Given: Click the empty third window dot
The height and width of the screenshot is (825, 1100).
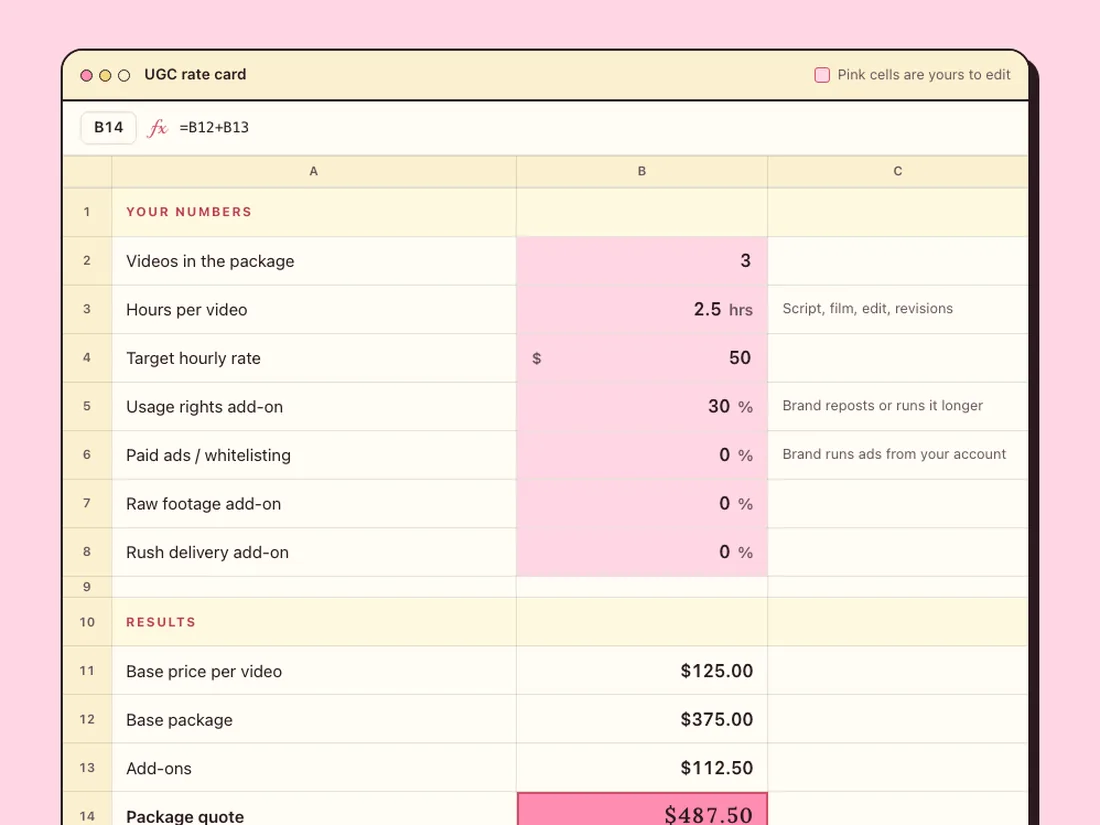Looking at the screenshot, I should point(124,75).
